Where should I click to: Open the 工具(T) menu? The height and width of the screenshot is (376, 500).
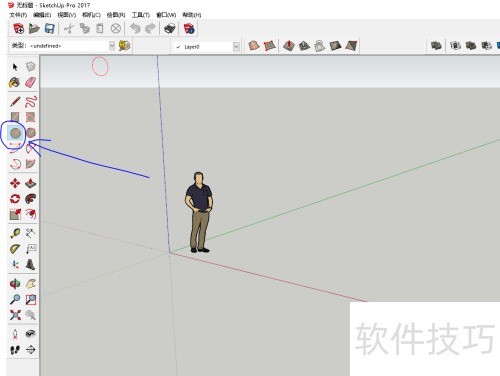pos(141,15)
